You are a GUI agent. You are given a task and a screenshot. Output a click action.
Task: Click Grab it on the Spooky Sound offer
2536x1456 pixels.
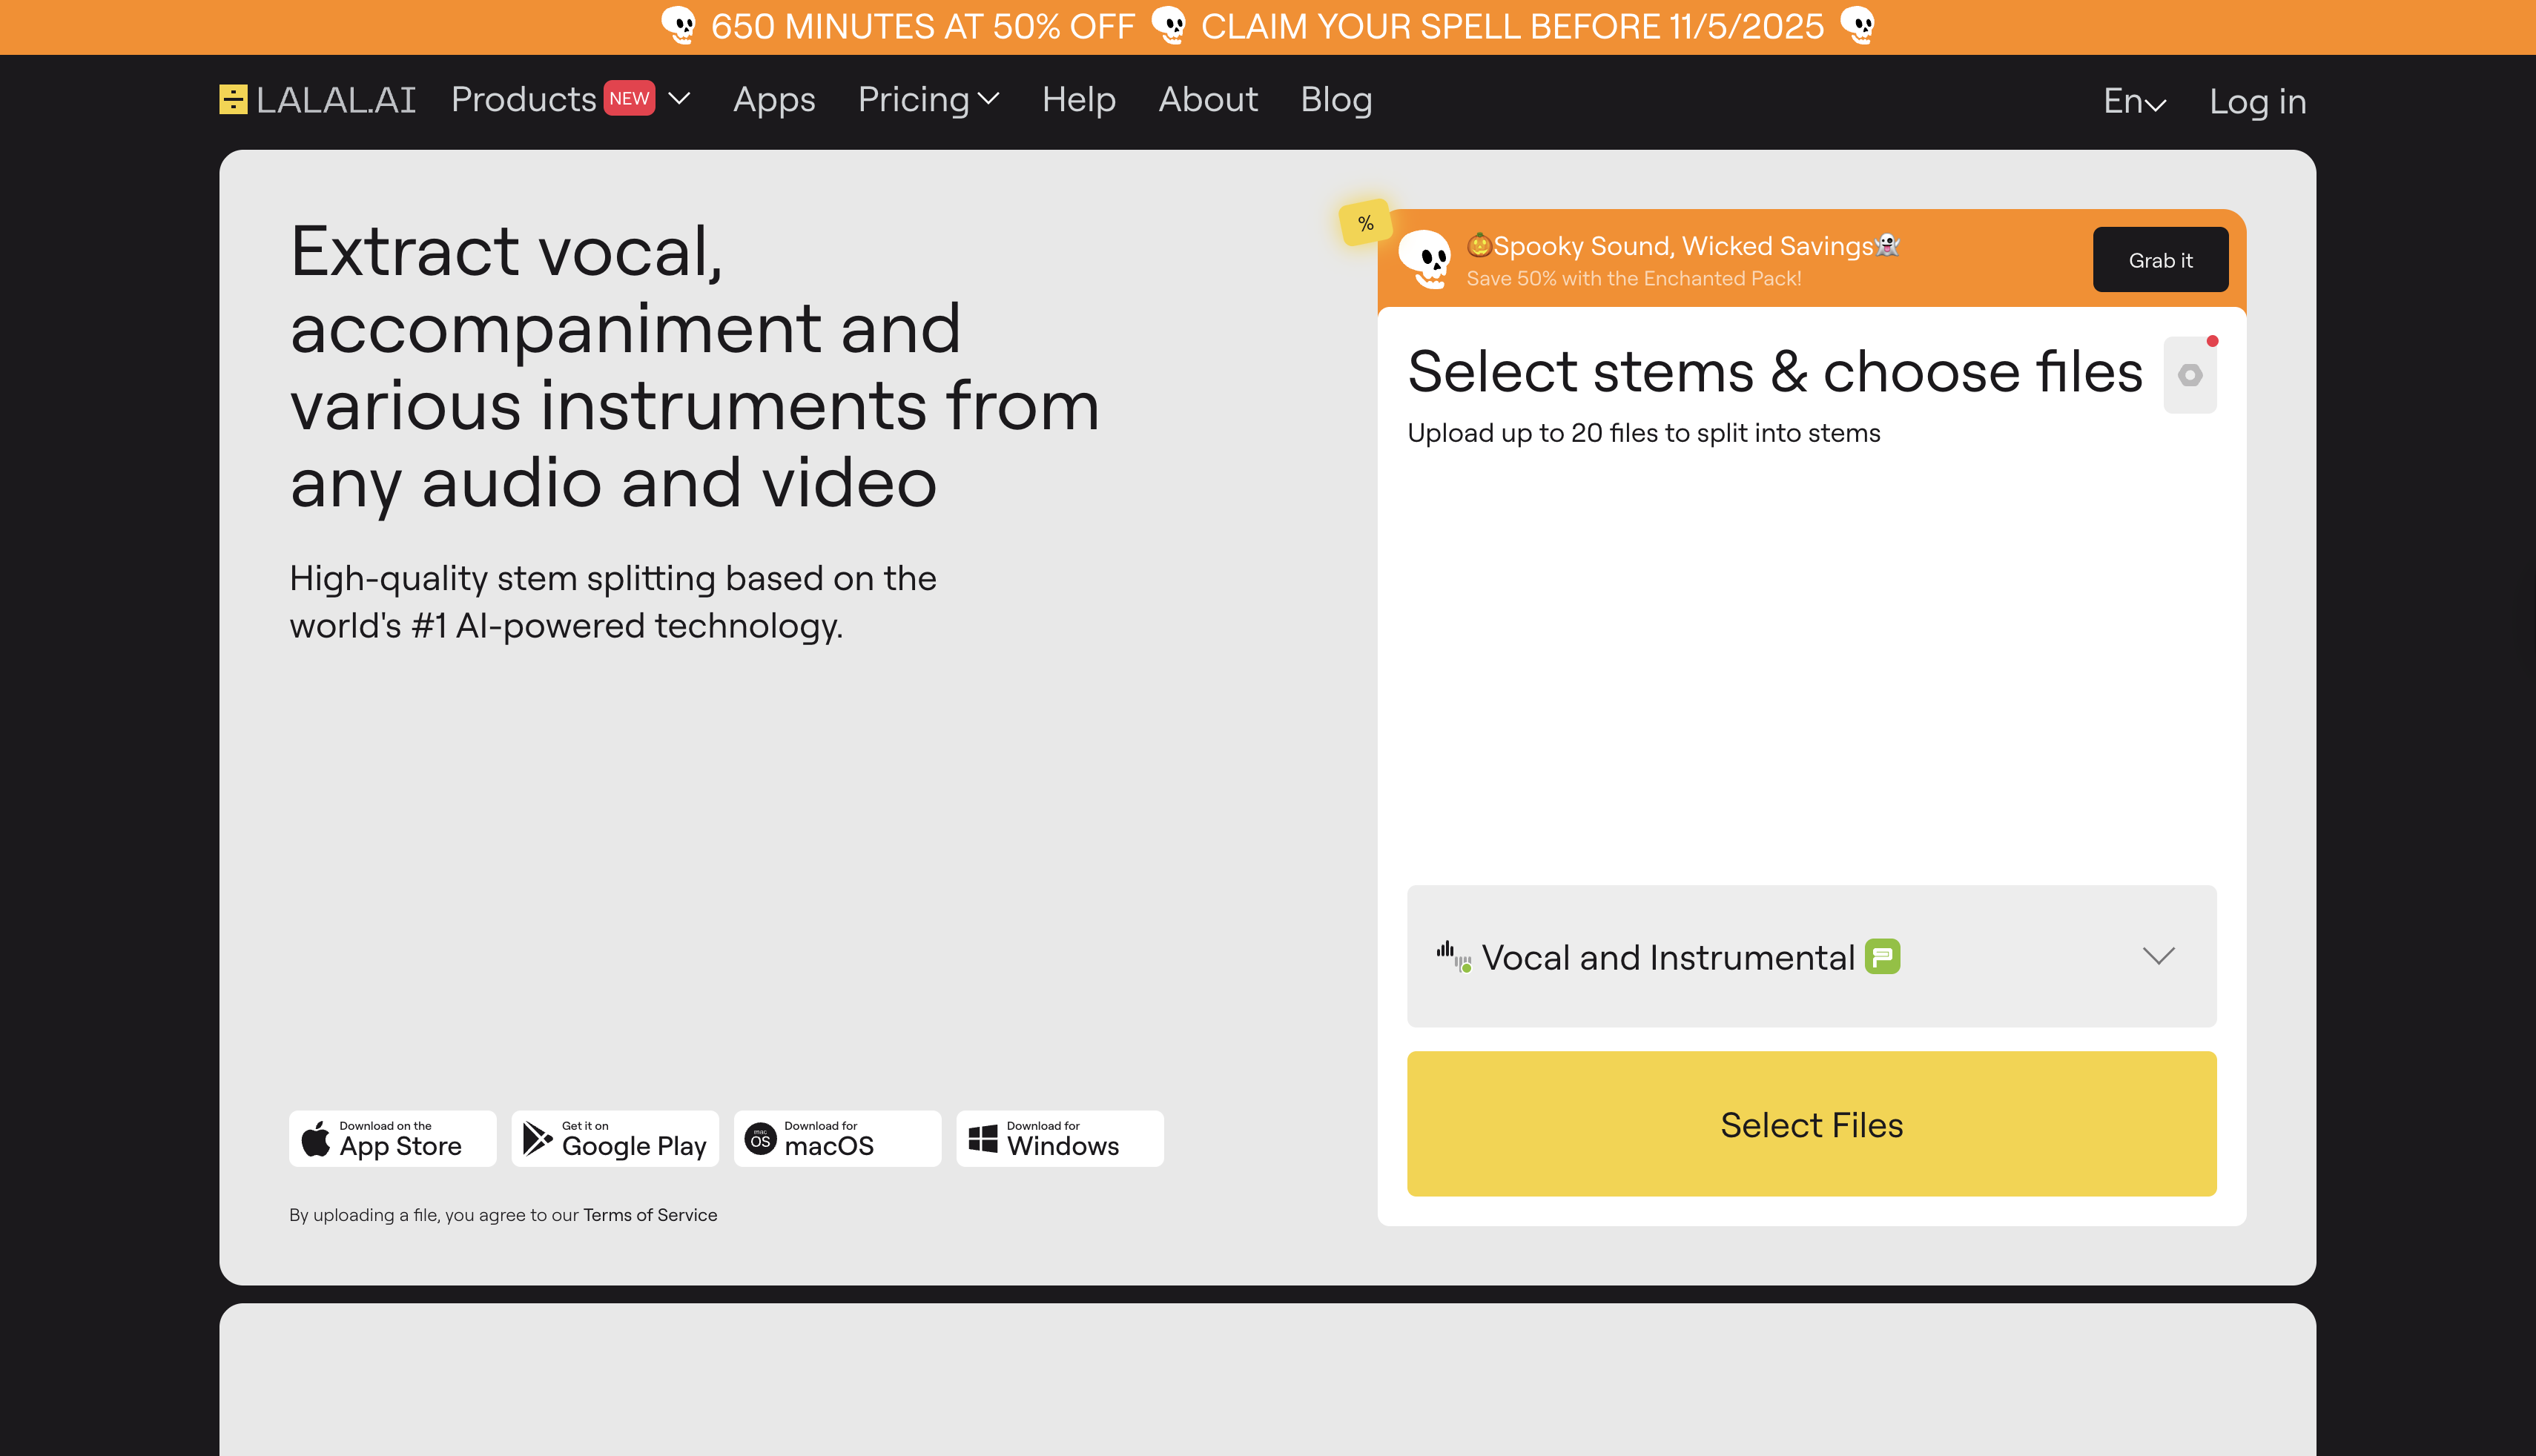pos(2160,259)
